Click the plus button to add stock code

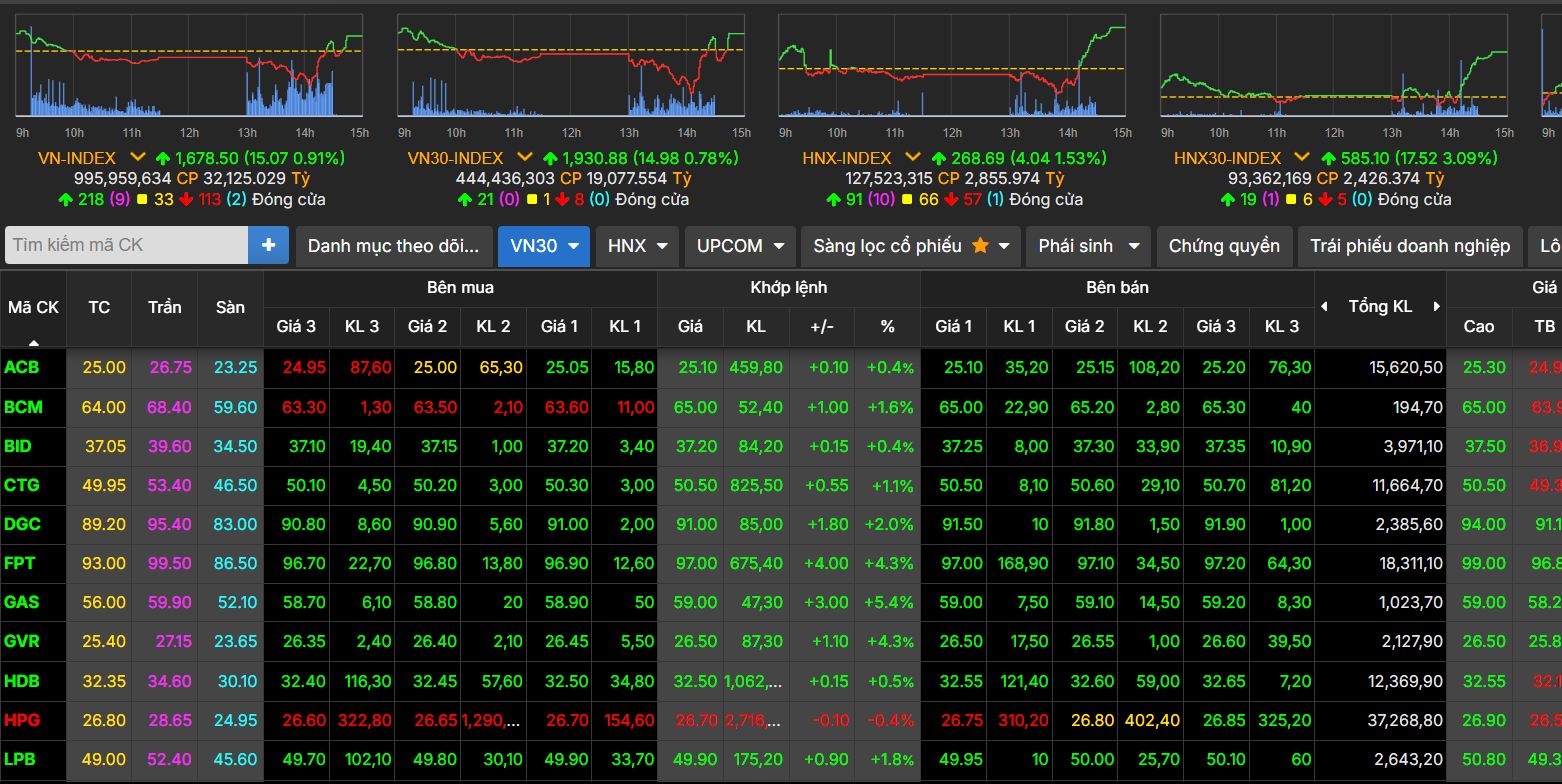click(x=268, y=245)
